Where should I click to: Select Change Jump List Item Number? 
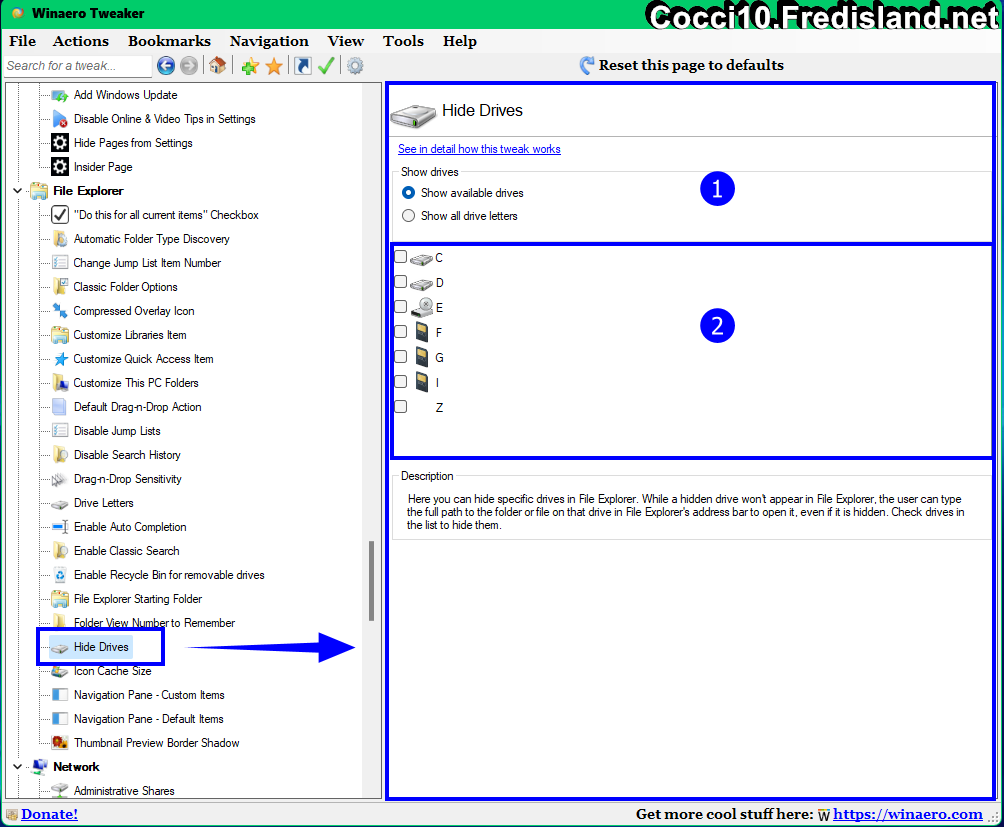(x=147, y=263)
